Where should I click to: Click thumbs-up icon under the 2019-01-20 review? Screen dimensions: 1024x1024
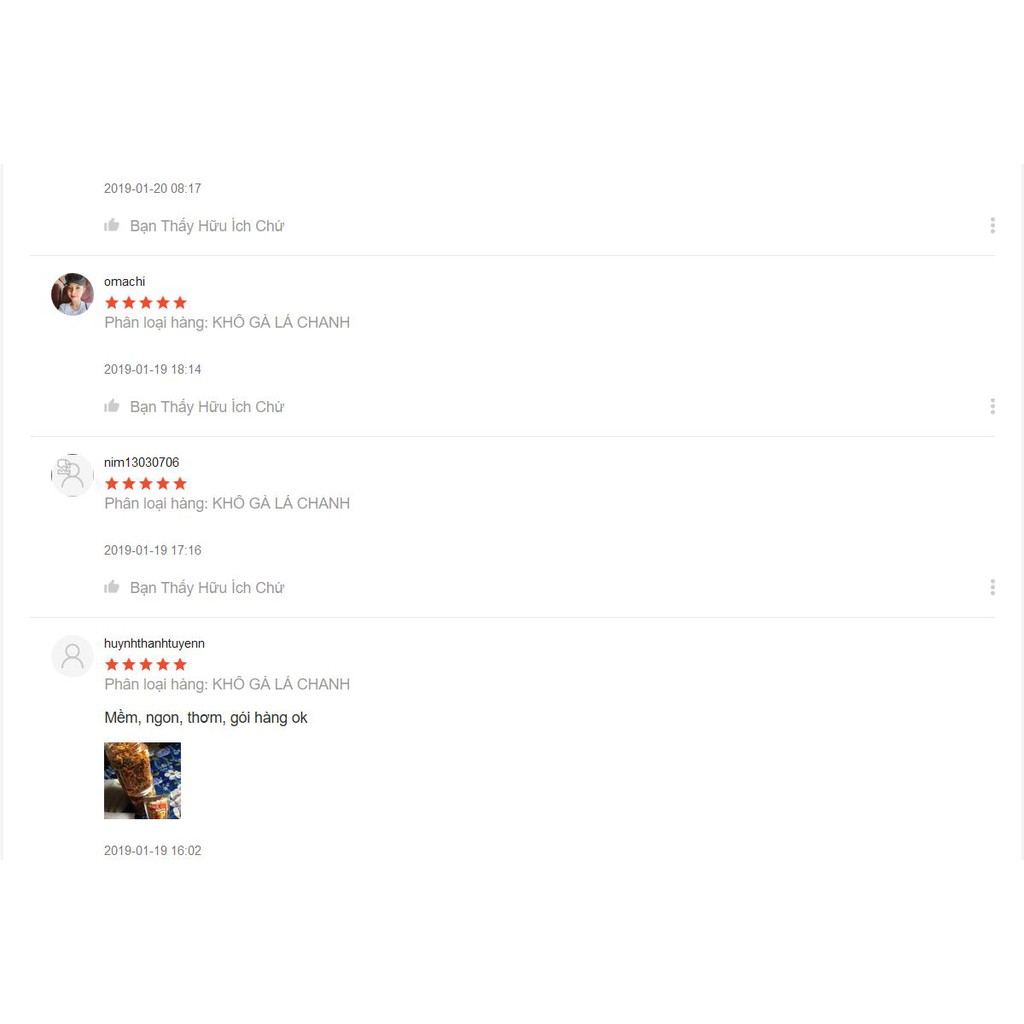tap(112, 225)
